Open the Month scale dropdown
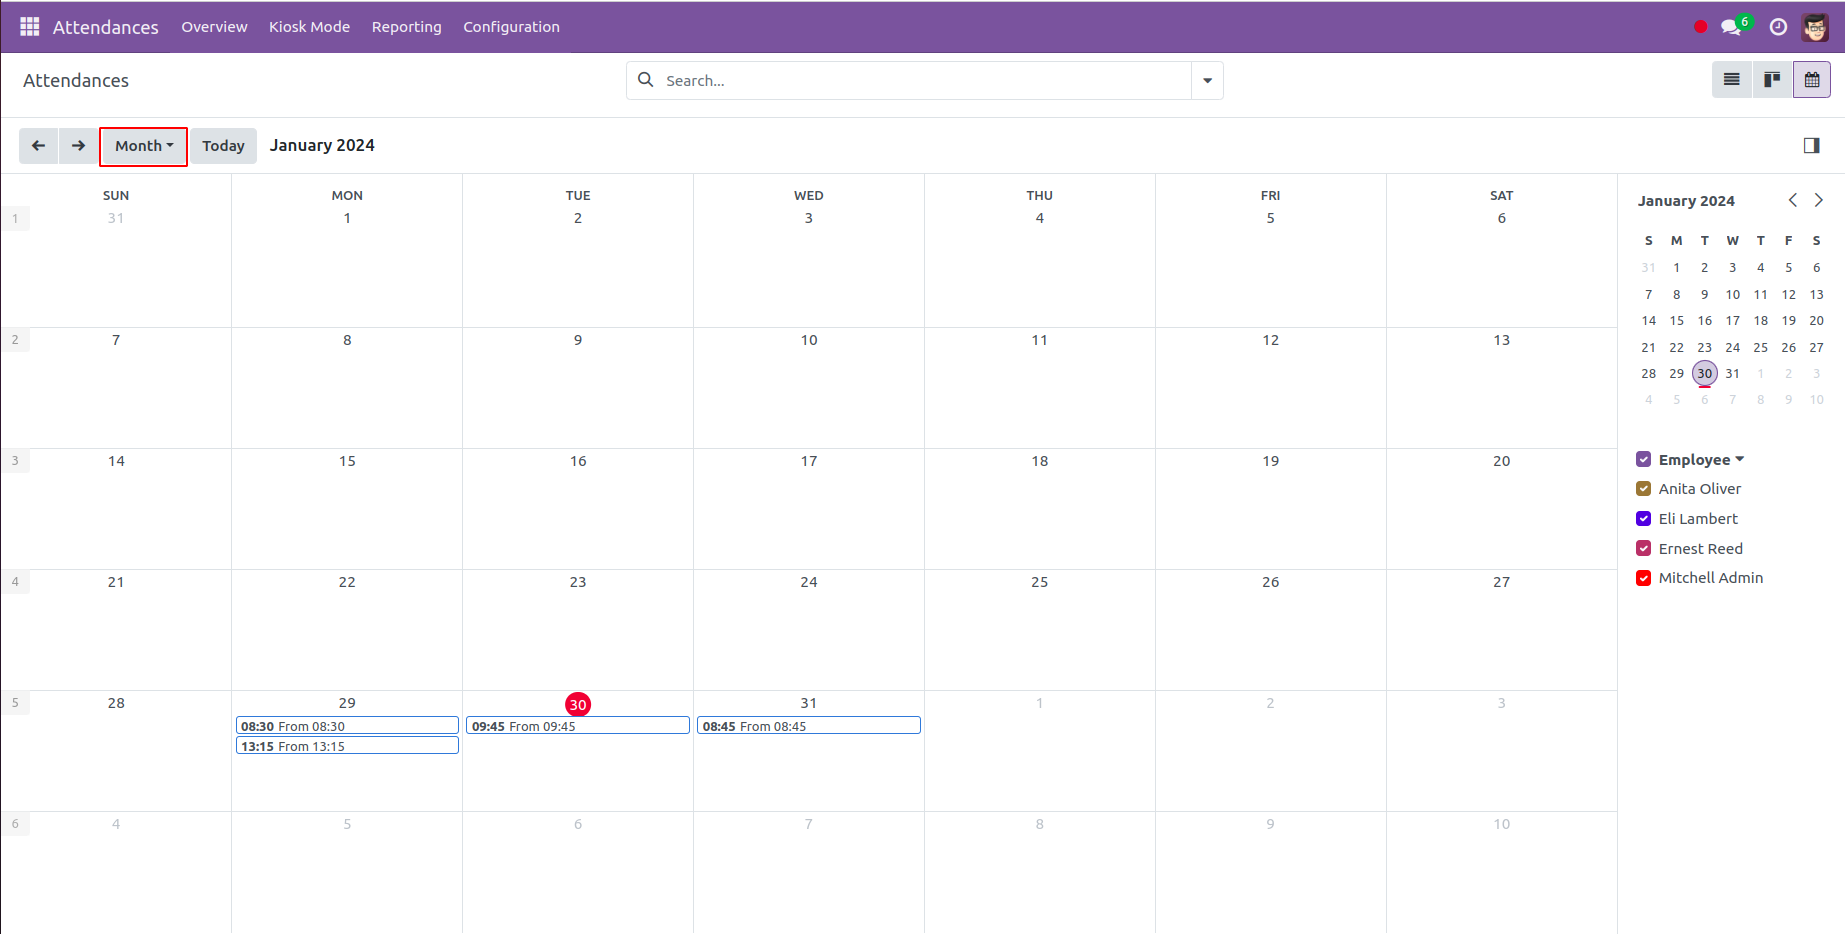Image resolution: width=1845 pixels, height=934 pixels. [x=144, y=146]
